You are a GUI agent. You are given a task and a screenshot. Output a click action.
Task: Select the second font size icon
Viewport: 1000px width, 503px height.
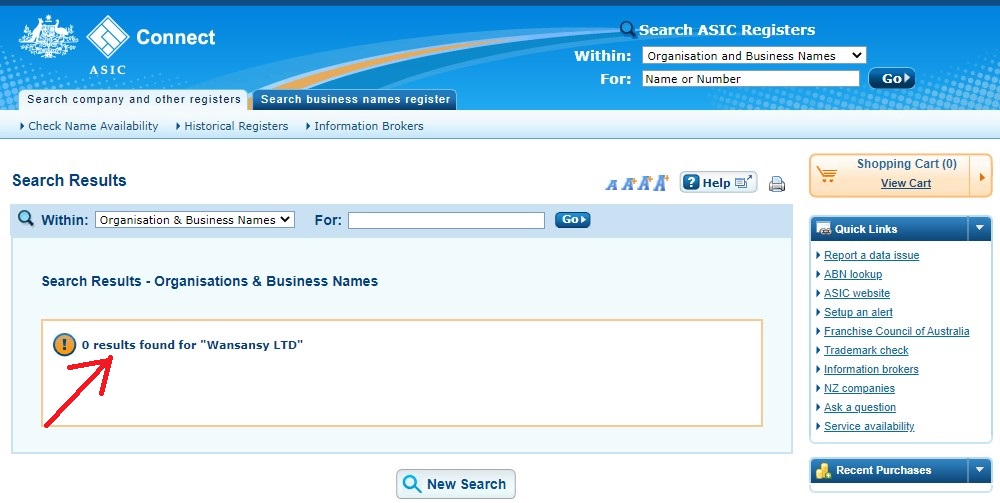[x=628, y=184]
